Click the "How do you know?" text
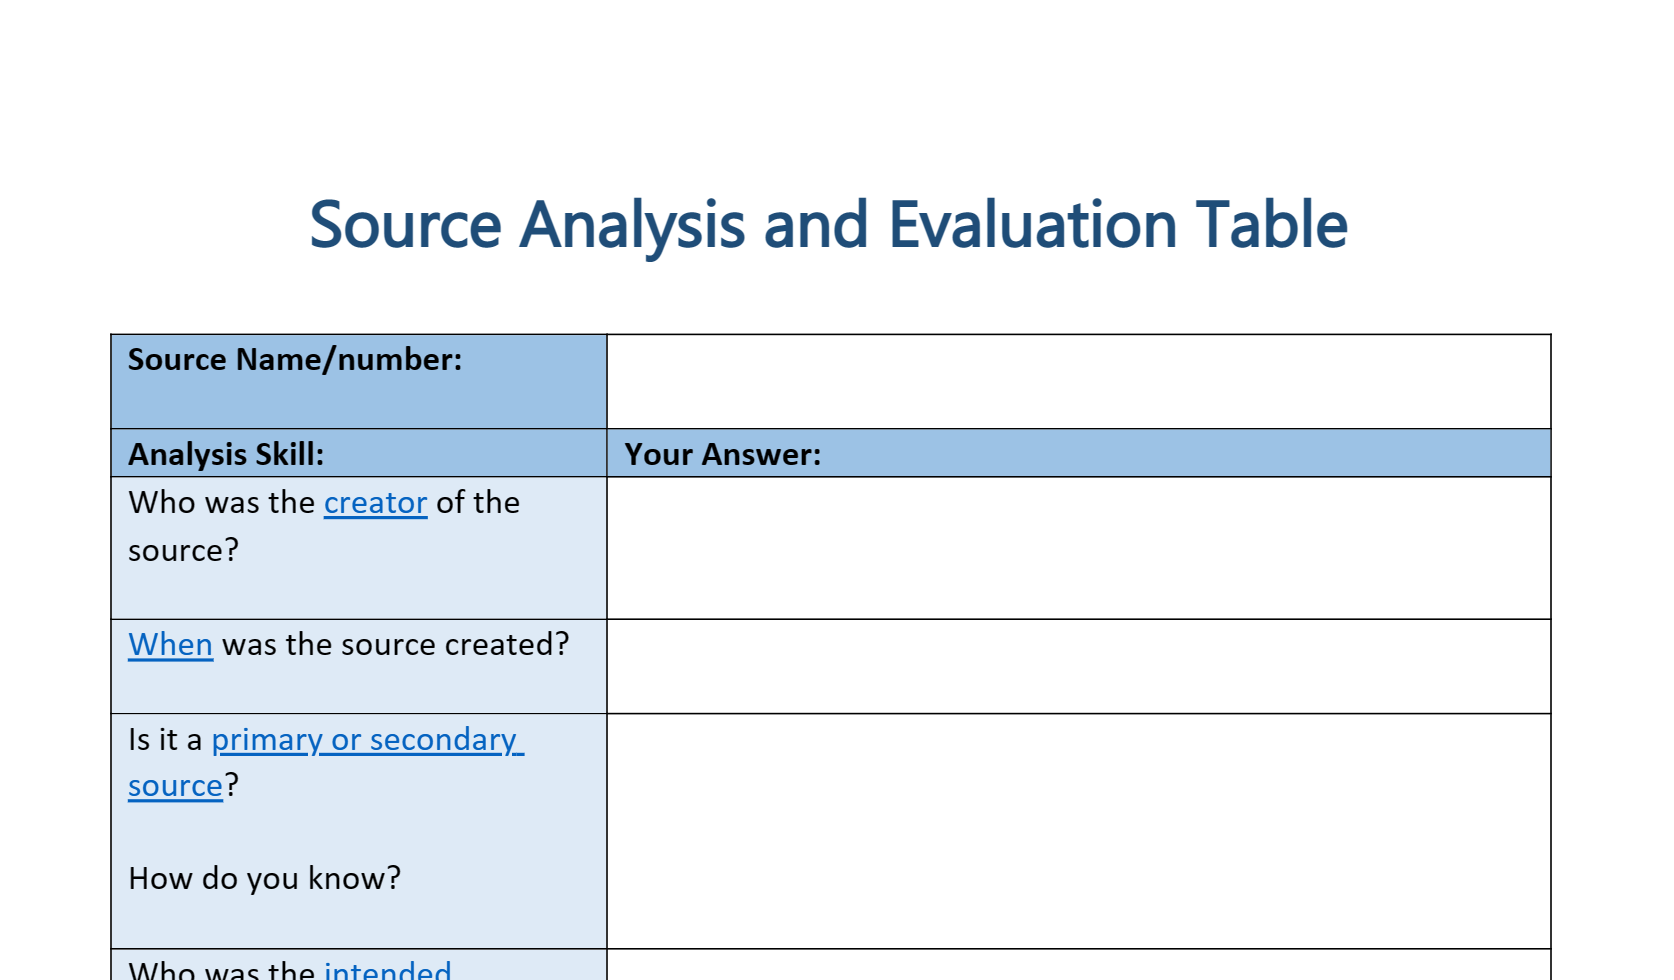This screenshot has height=980, width=1674. pyautogui.click(x=264, y=878)
